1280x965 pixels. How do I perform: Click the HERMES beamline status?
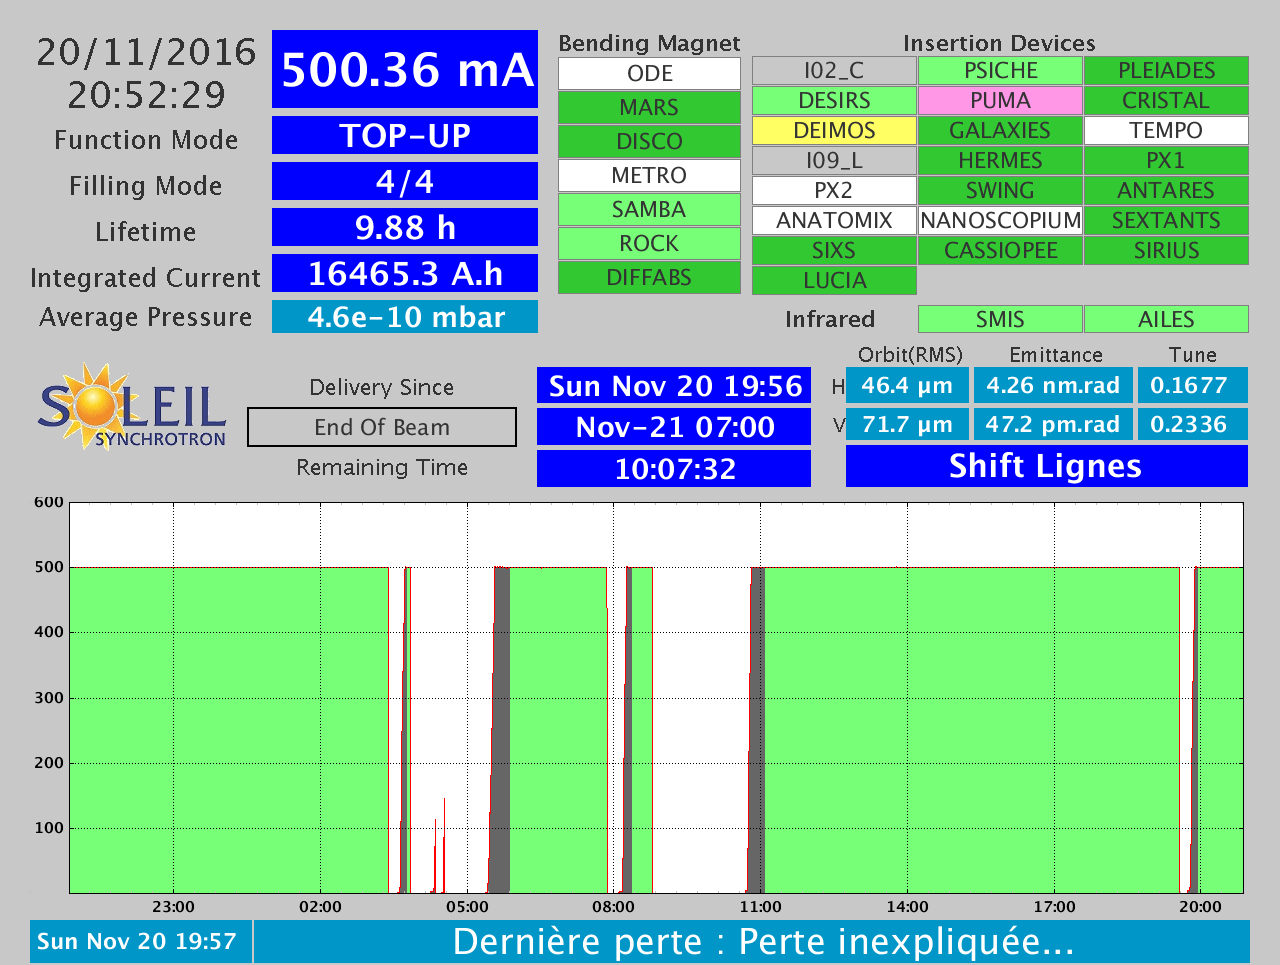[1000, 160]
